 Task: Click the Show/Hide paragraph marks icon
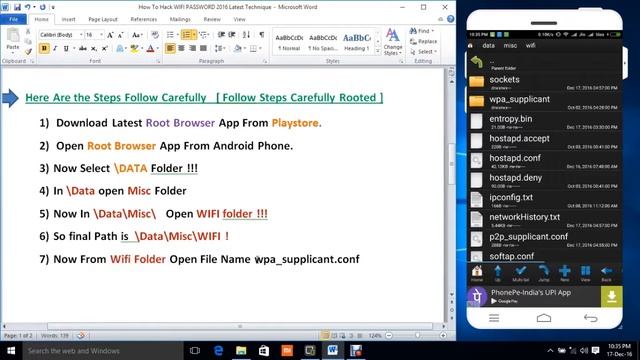(x=262, y=35)
